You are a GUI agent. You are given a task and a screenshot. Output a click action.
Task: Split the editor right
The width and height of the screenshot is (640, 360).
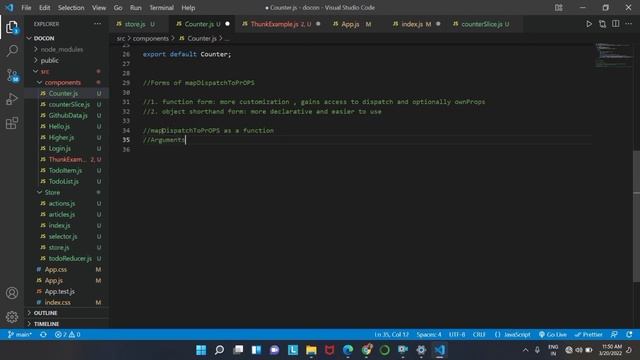point(616,24)
